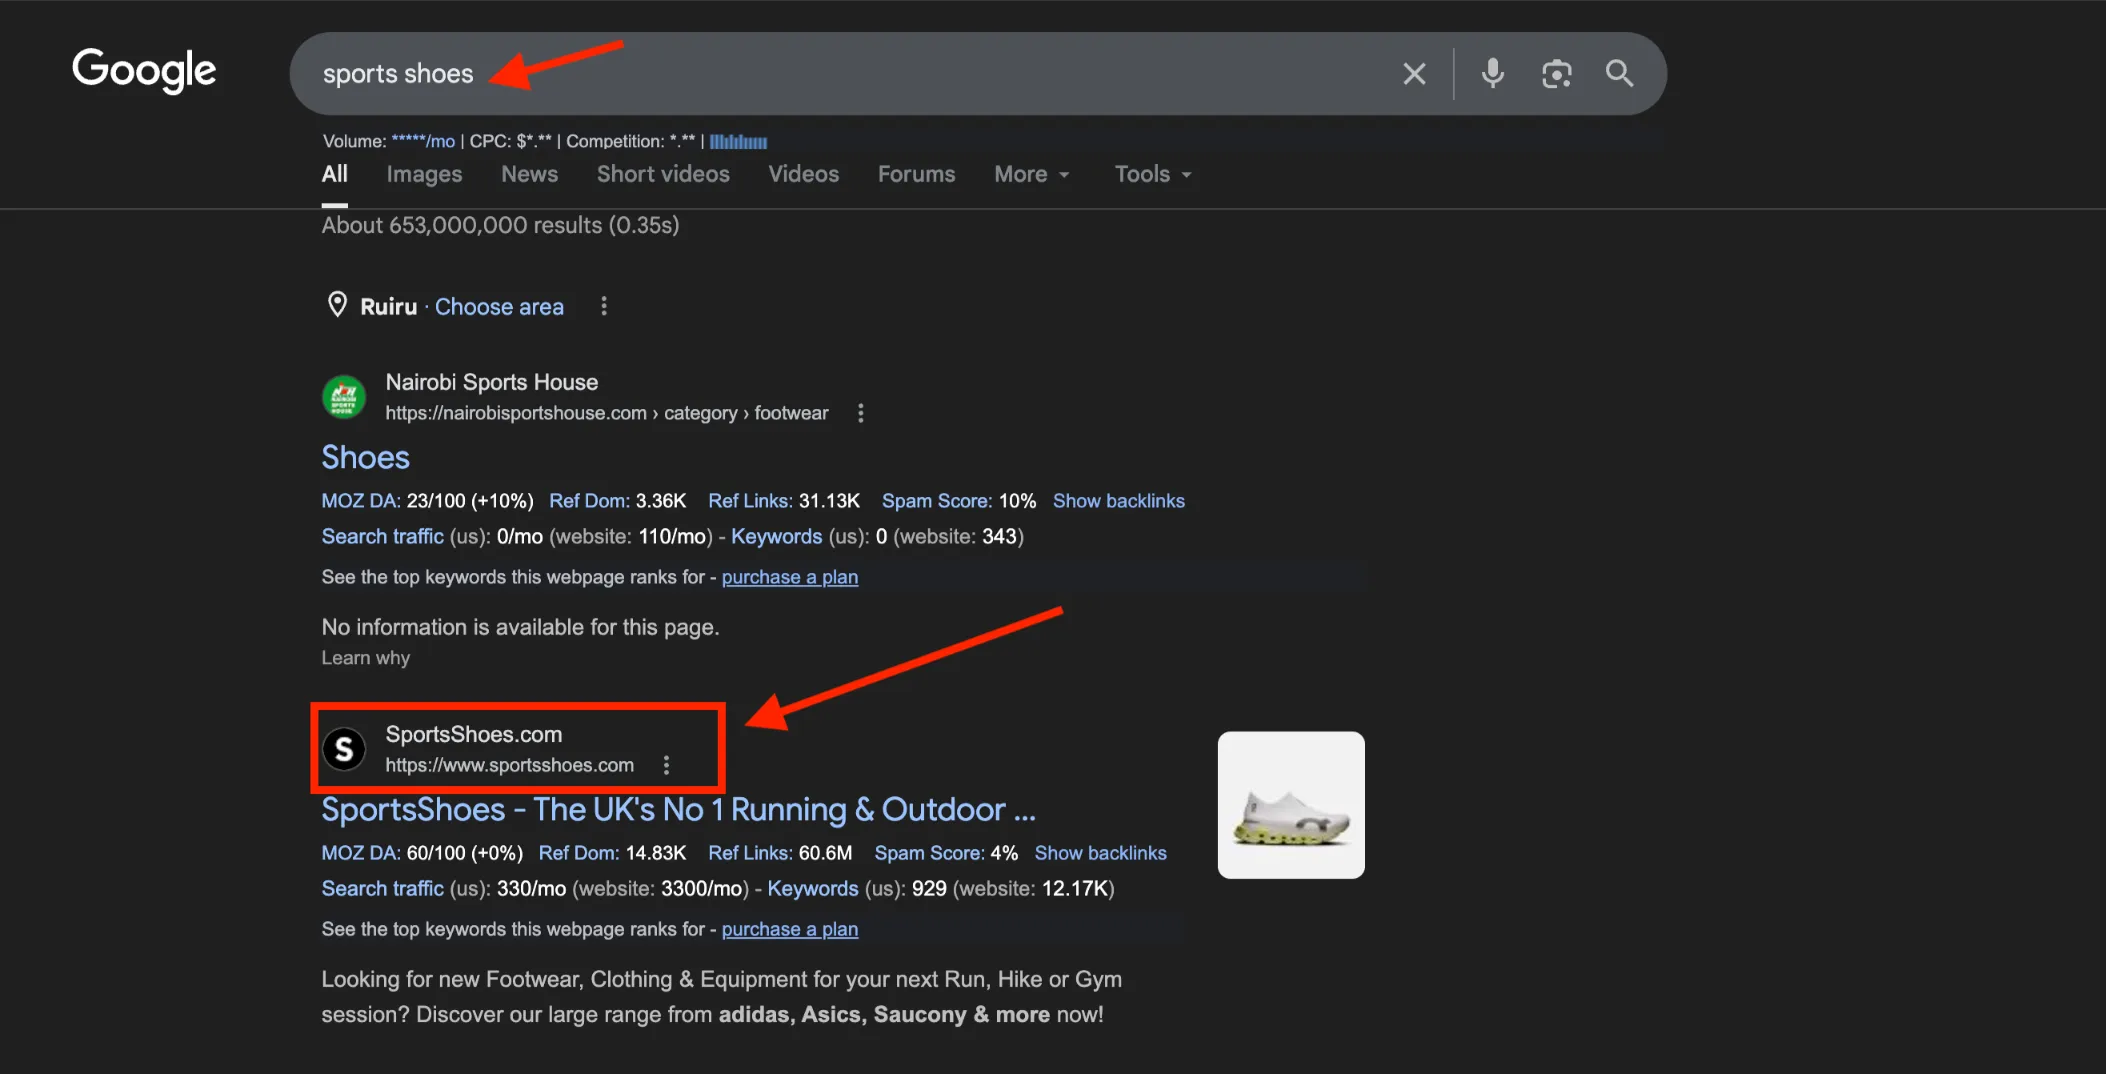Viewport: 2106px width, 1074px height.
Task: Click the nairobisportshouse.com footwear URL
Action: pyautogui.click(x=607, y=413)
